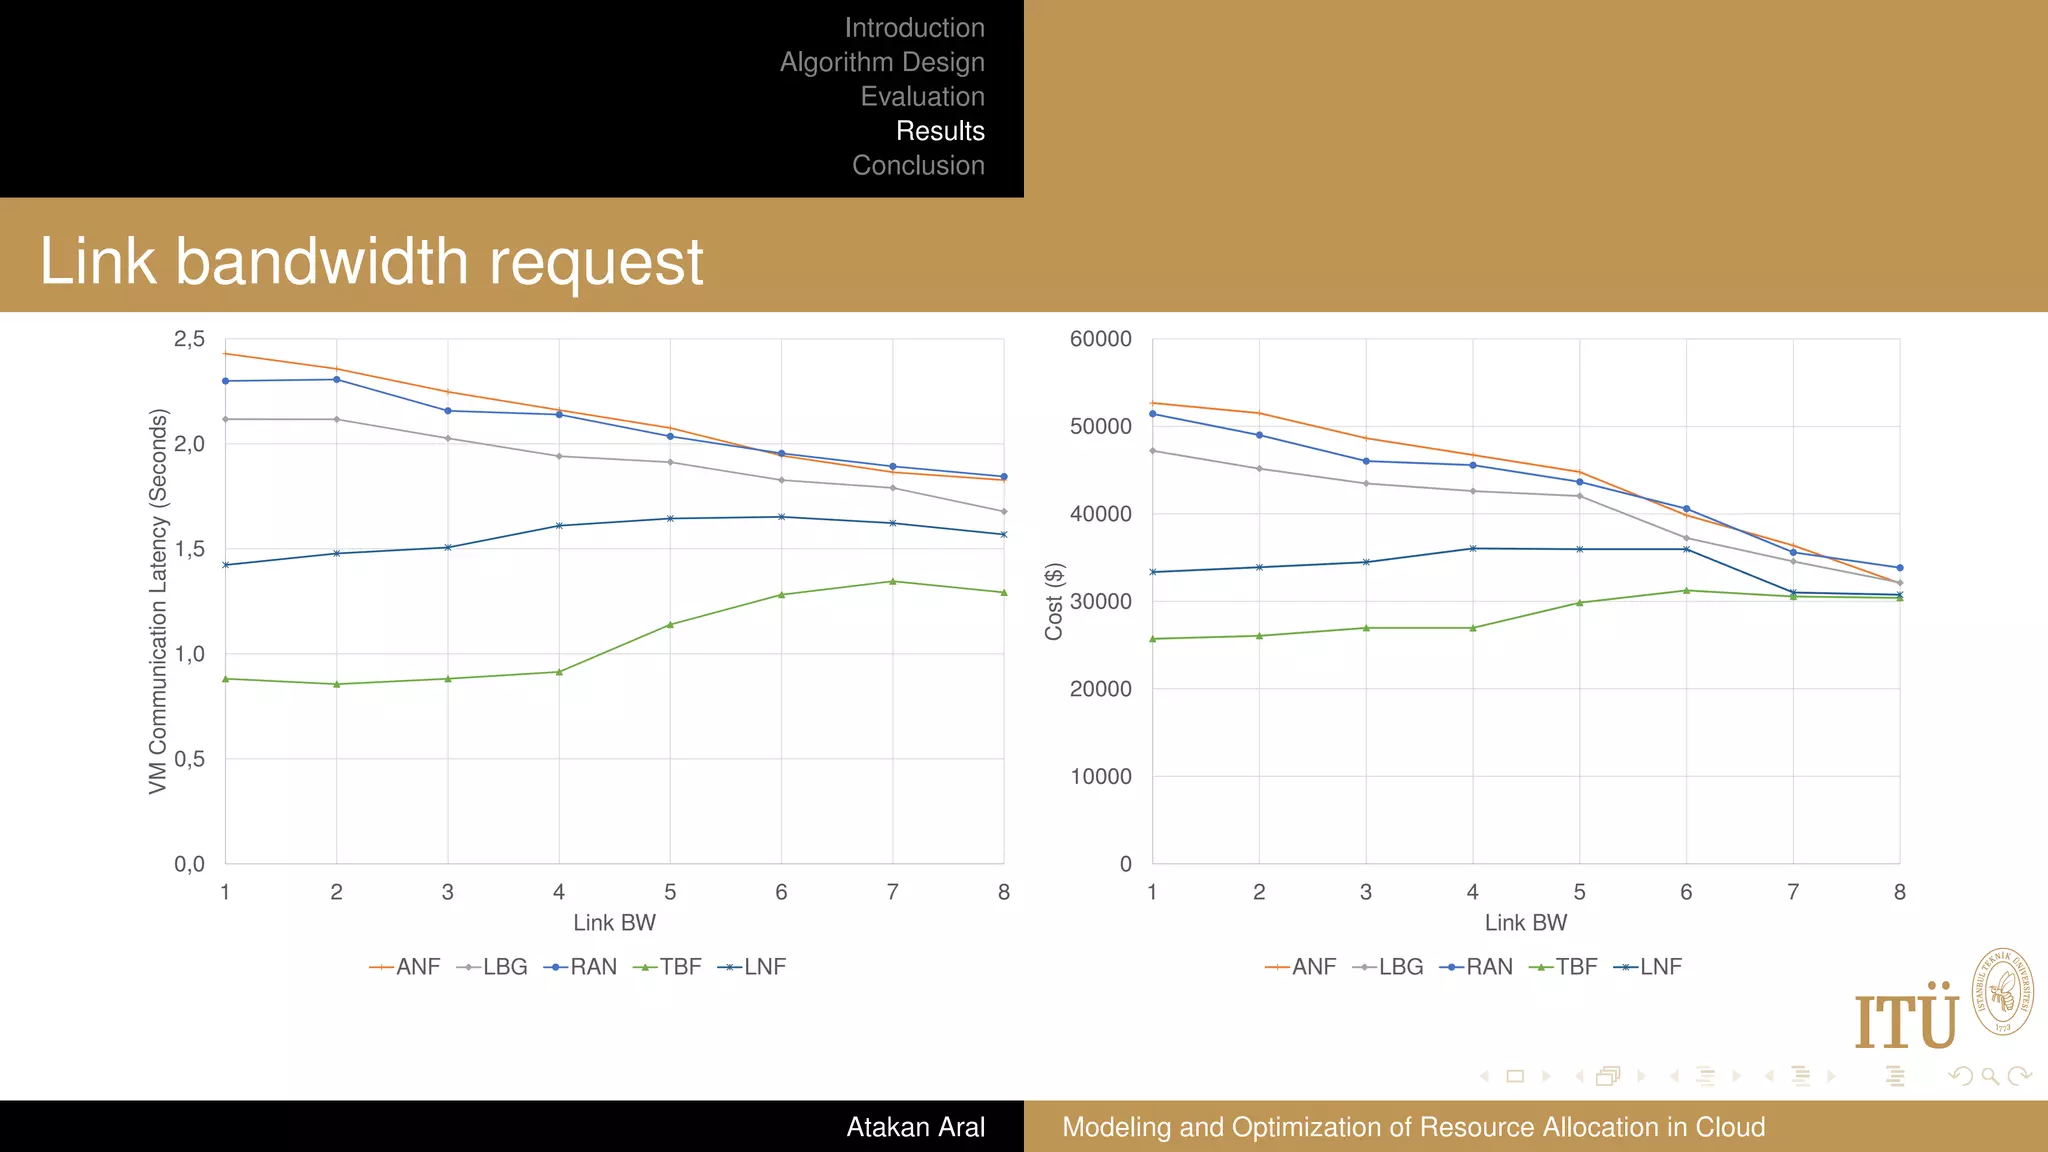Click TBF legend entry in latency chart

click(667, 967)
